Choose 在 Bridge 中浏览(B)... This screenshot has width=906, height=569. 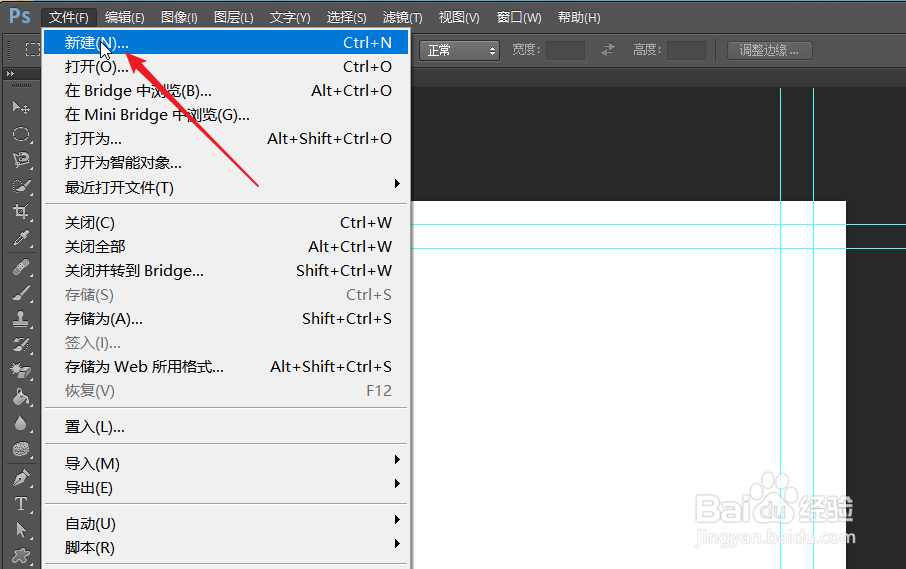click(x=226, y=91)
